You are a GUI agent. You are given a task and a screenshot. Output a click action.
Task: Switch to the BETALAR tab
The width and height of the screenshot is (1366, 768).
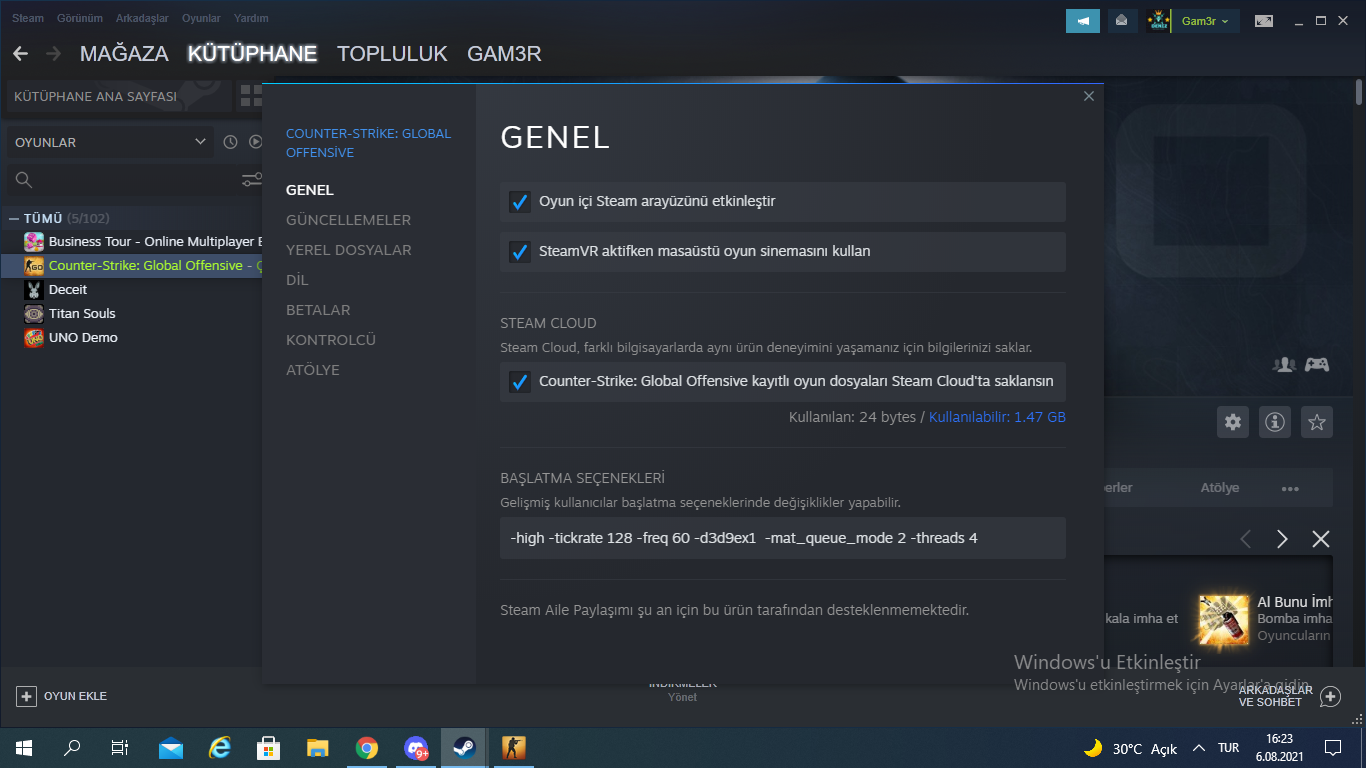click(318, 310)
